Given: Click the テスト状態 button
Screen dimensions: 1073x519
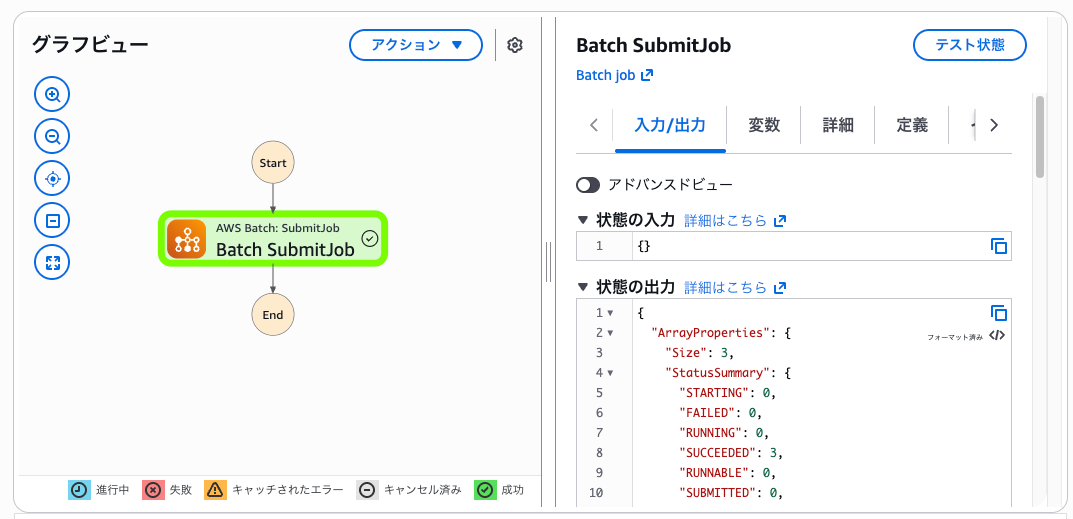Looking at the screenshot, I should (x=970, y=45).
